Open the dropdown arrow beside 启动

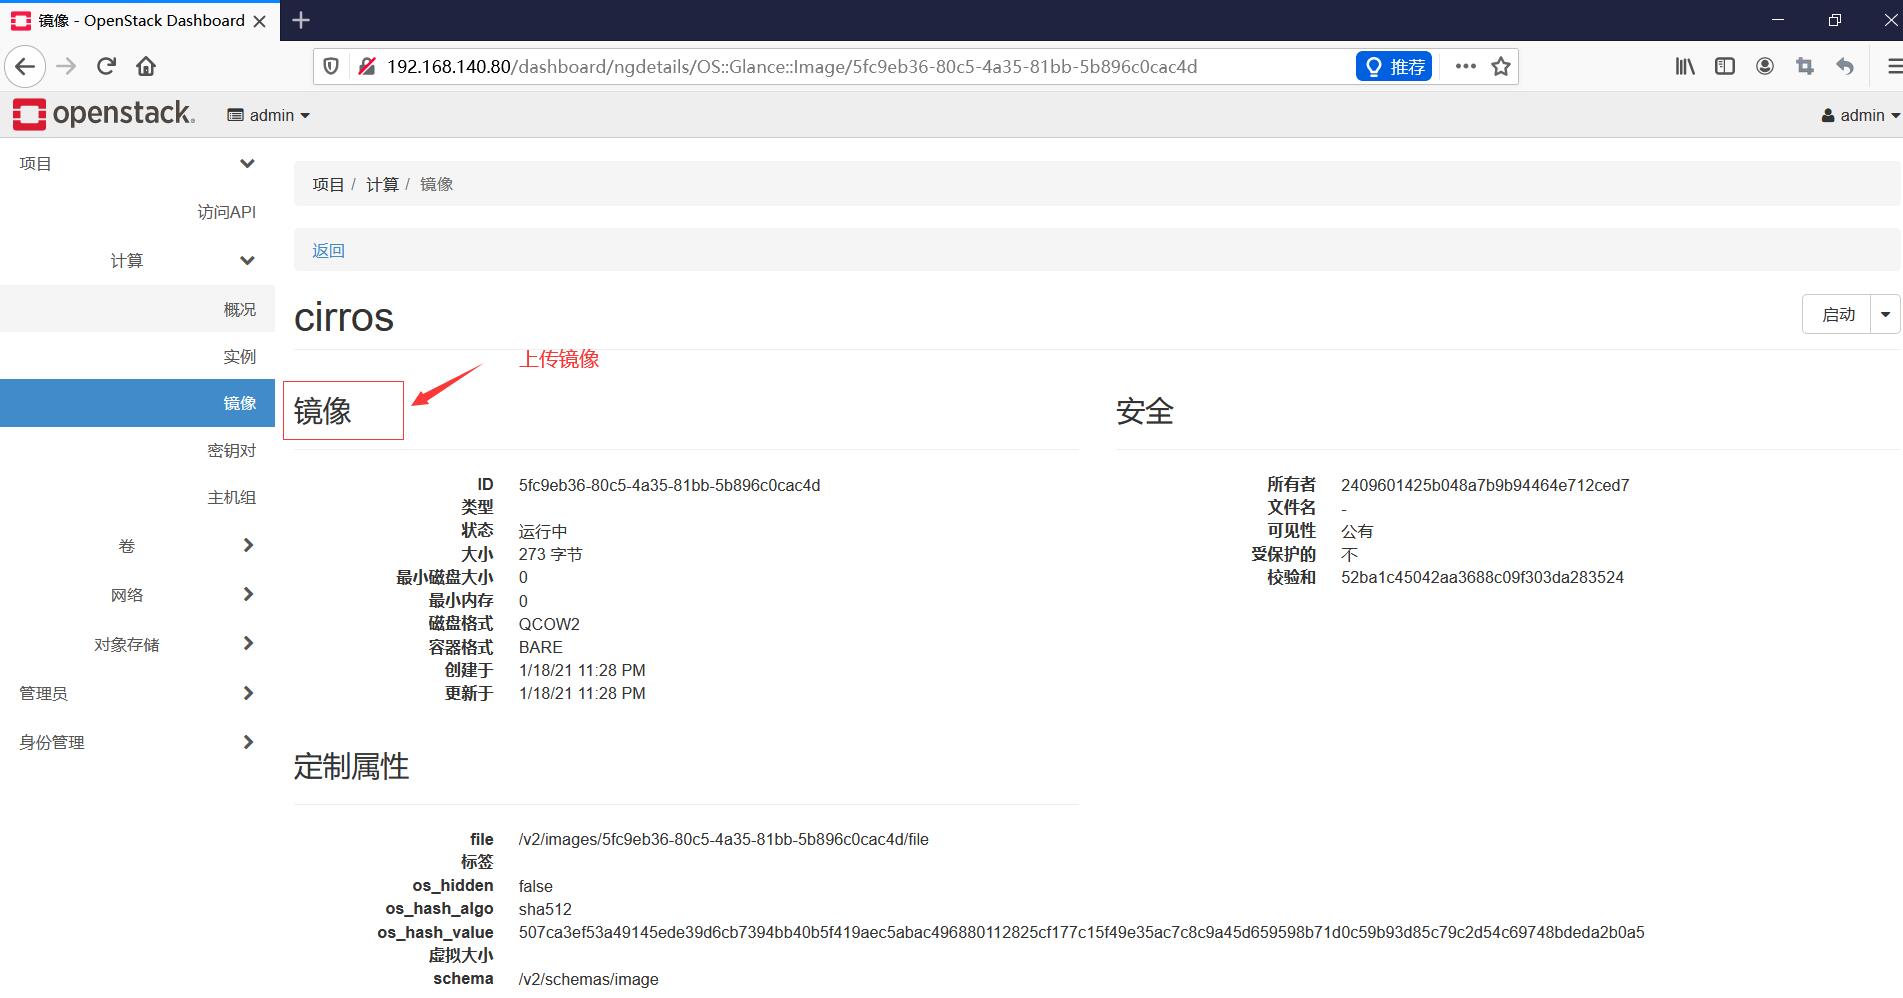1885,314
